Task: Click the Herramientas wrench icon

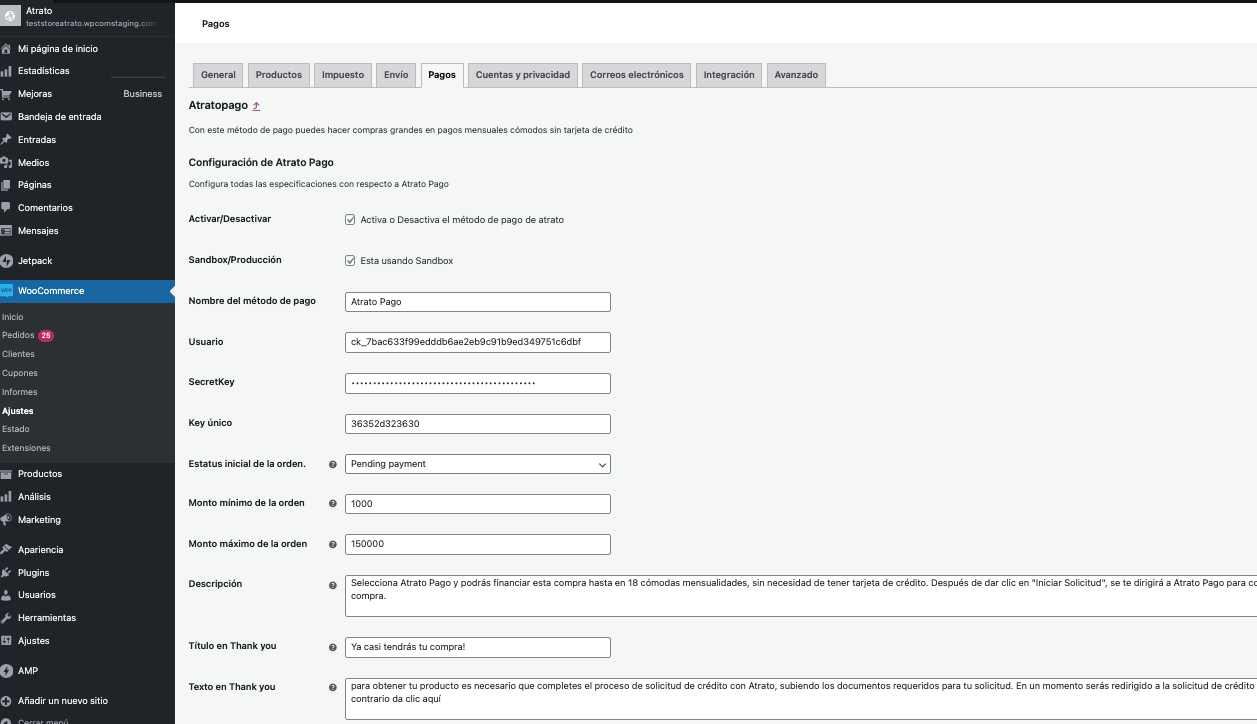Action: 7,618
